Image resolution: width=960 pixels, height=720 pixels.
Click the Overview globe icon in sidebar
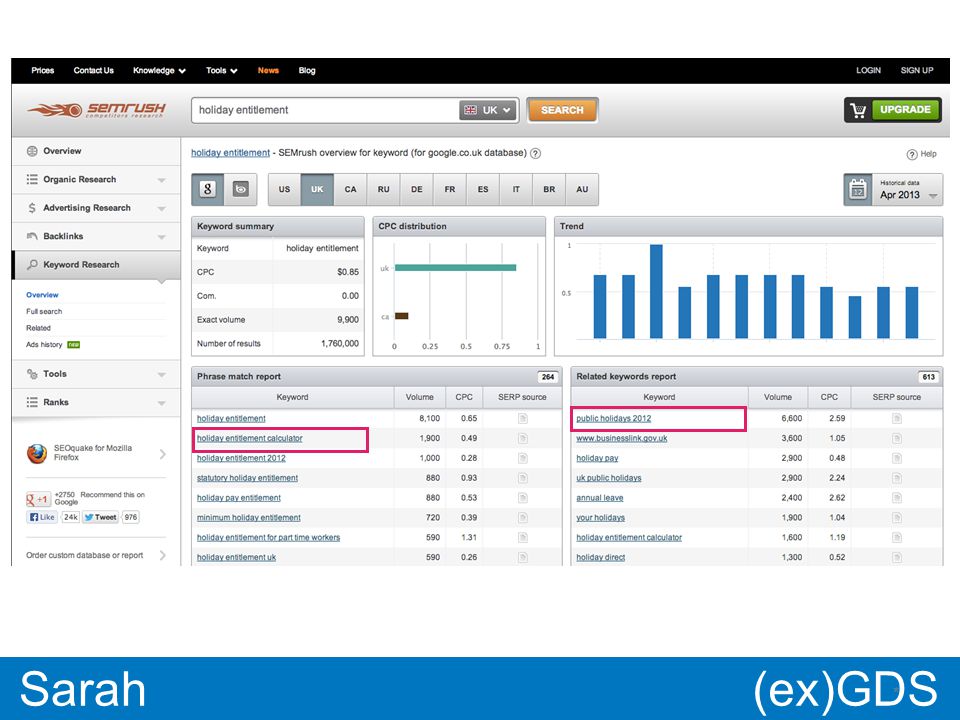(x=32, y=151)
